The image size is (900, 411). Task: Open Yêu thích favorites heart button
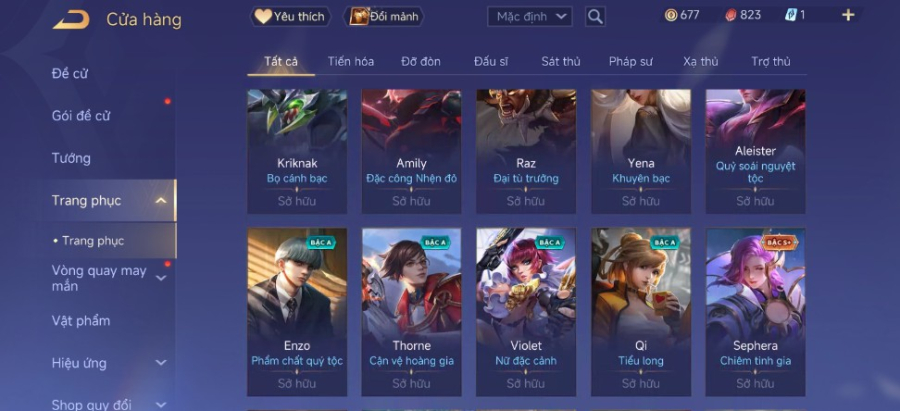click(290, 17)
